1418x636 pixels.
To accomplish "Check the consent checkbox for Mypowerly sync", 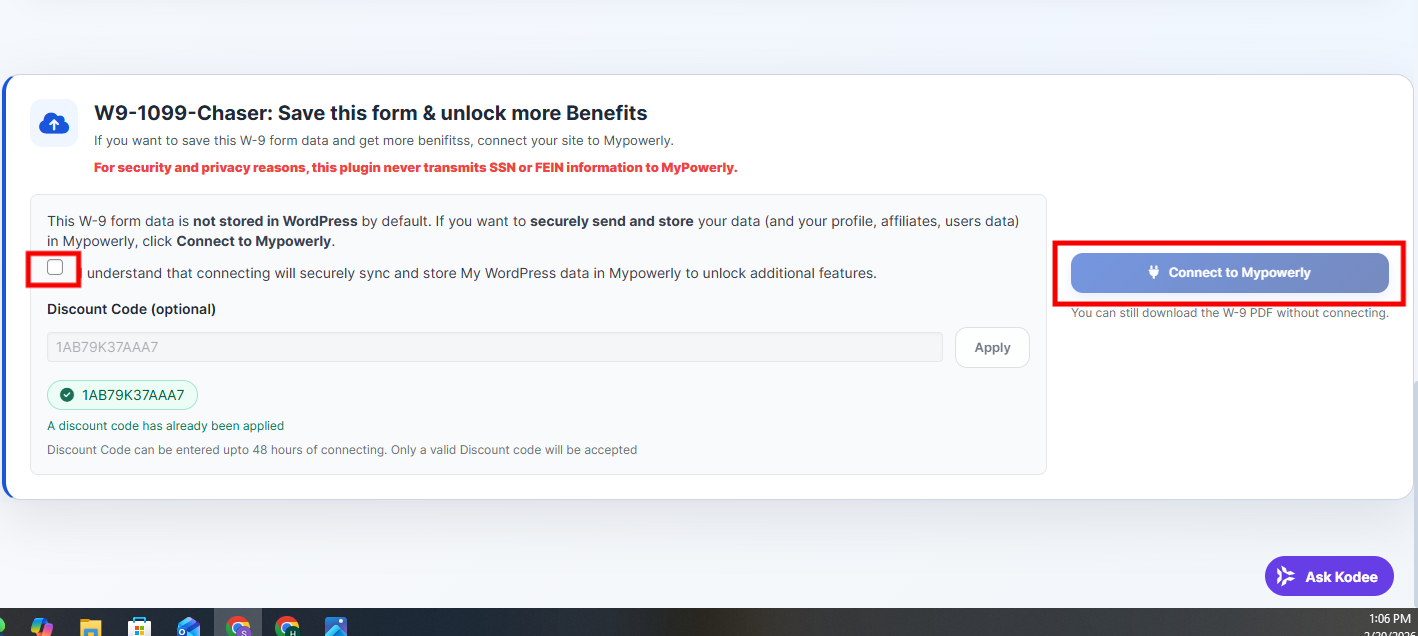I will point(55,267).
